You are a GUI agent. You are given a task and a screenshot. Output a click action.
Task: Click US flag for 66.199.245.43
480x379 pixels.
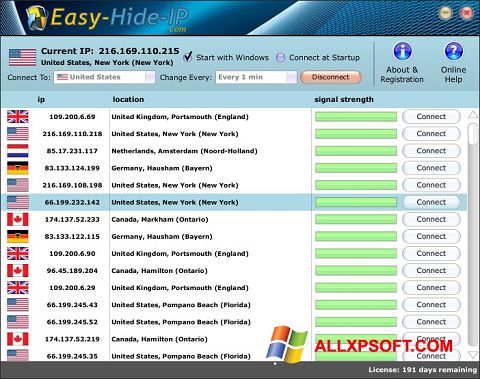pos(18,305)
